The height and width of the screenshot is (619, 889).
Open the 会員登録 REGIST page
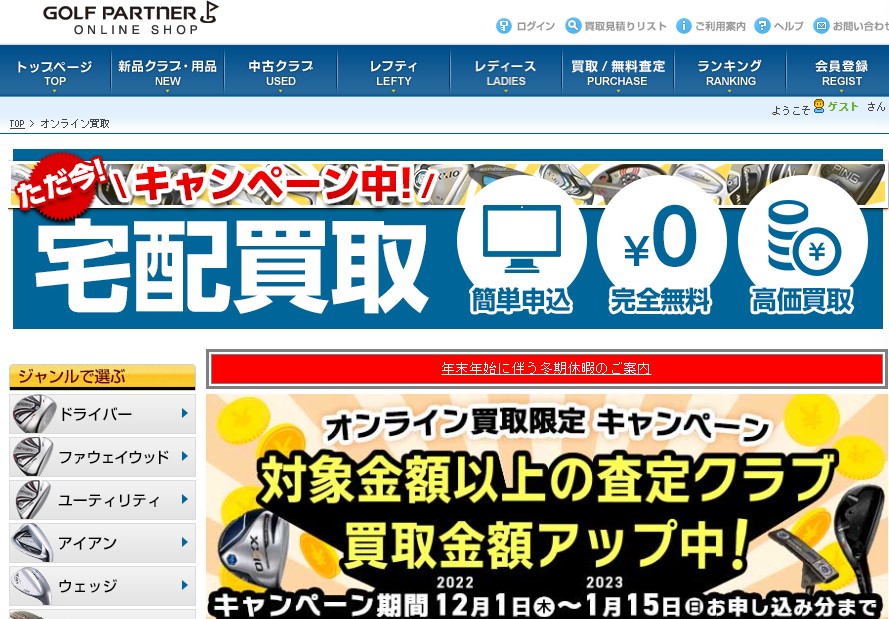coord(841,70)
